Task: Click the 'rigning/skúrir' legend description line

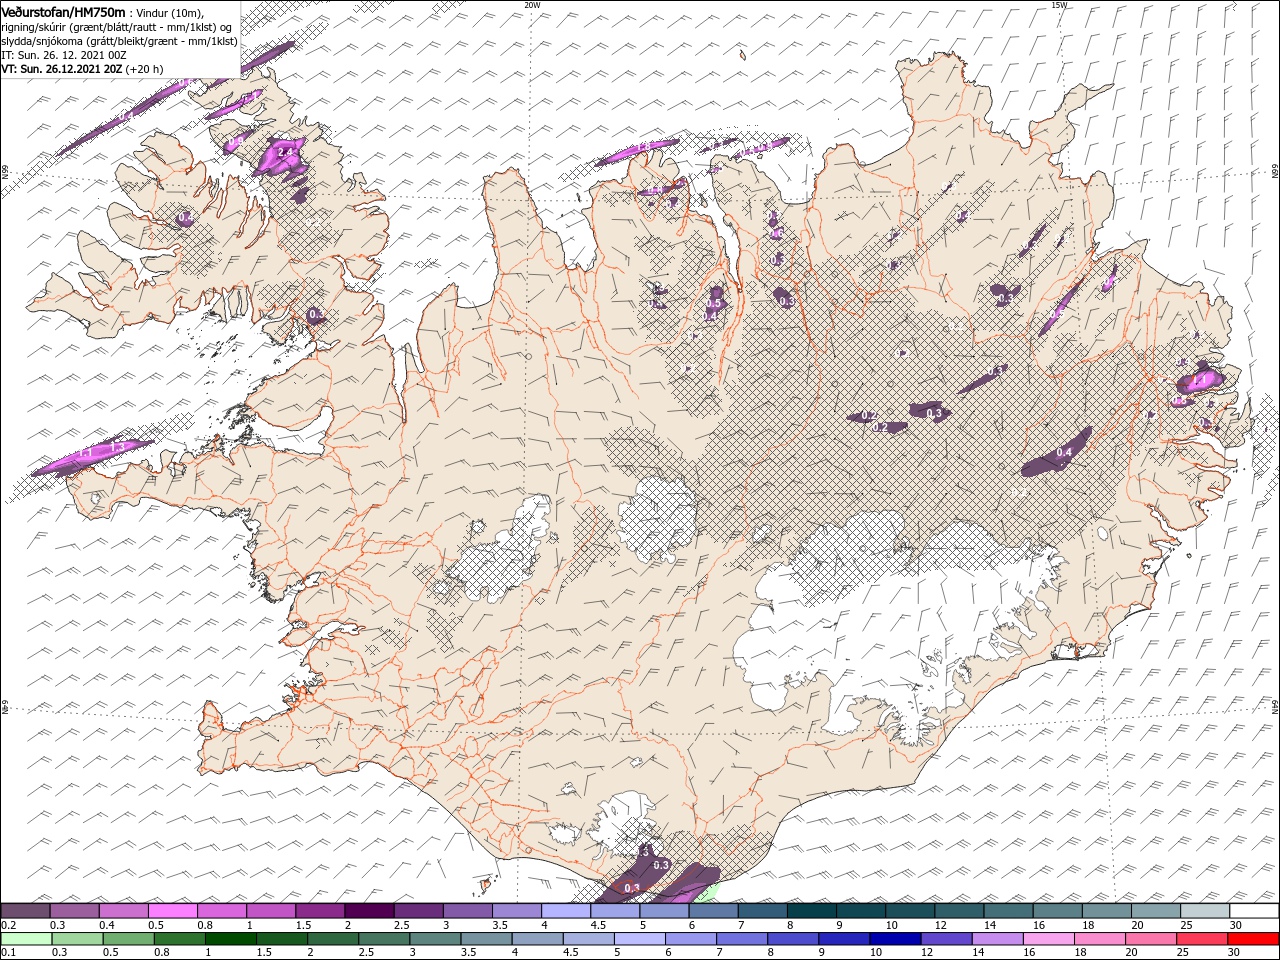Action: pyautogui.click(x=116, y=27)
